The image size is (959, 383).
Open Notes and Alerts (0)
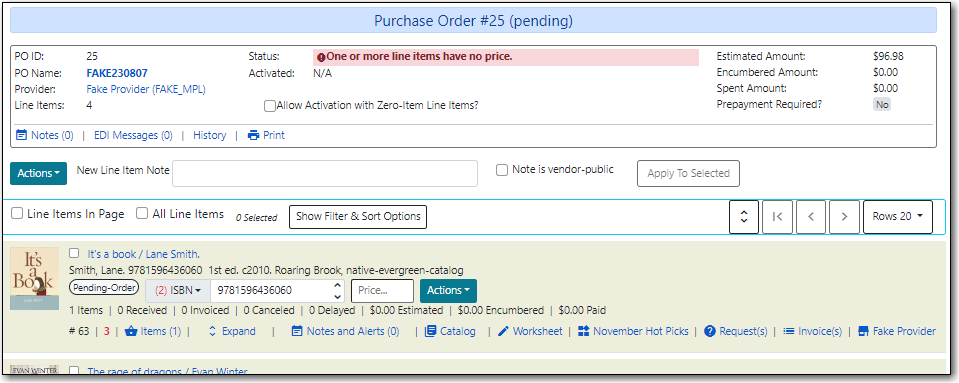pos(353,331)
